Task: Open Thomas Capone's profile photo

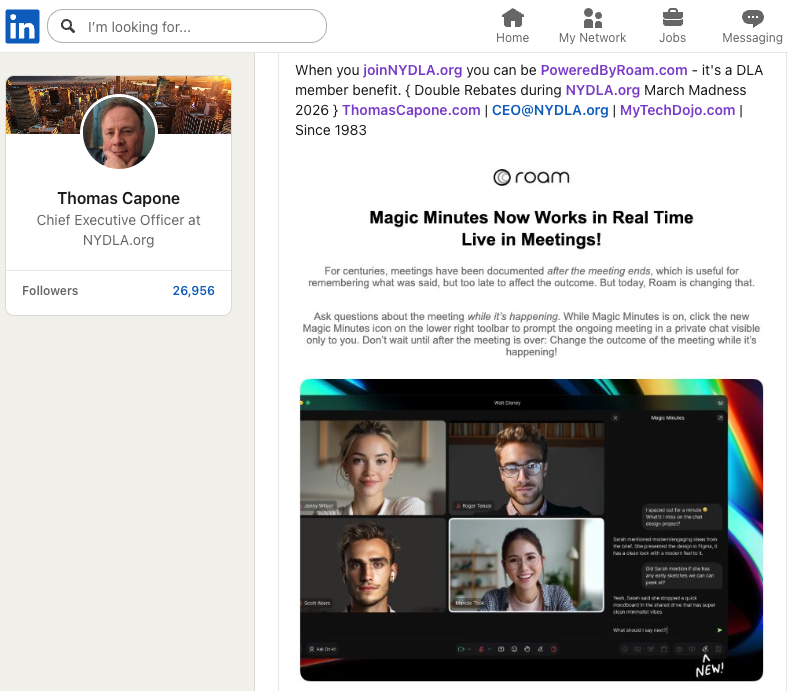Action: [119, 132]
